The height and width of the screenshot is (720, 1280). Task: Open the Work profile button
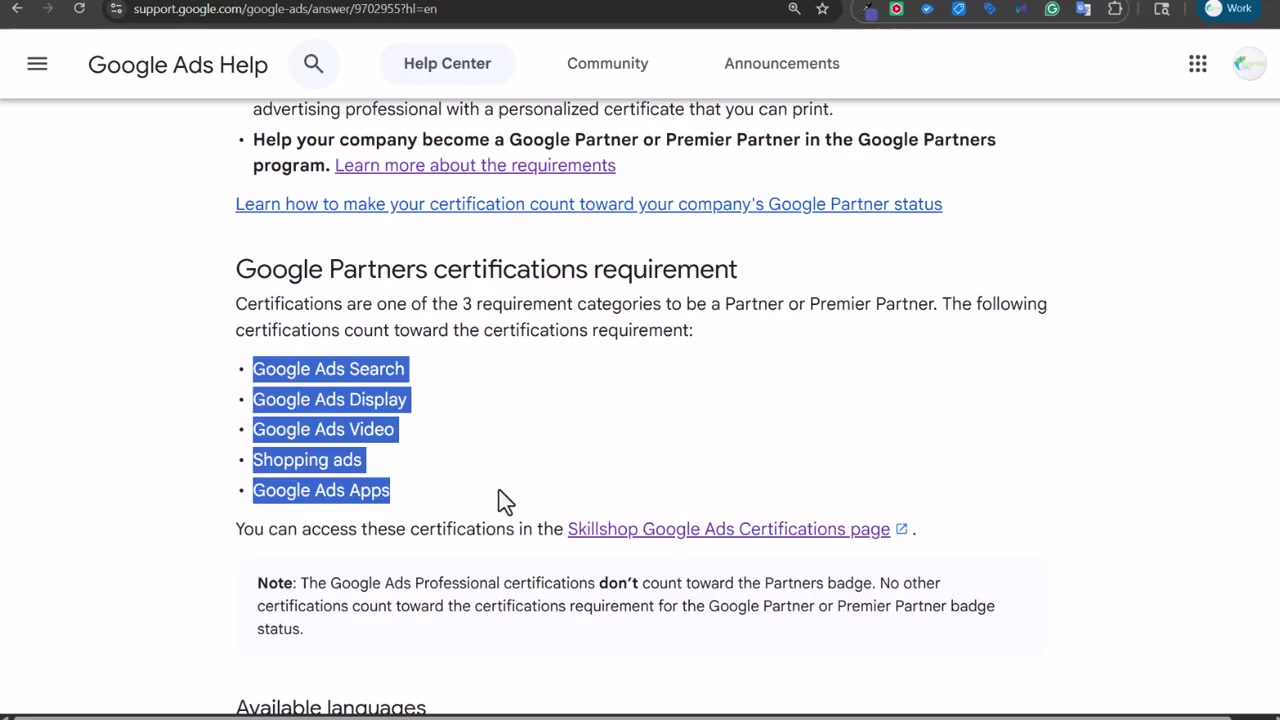click(1229, 8)
